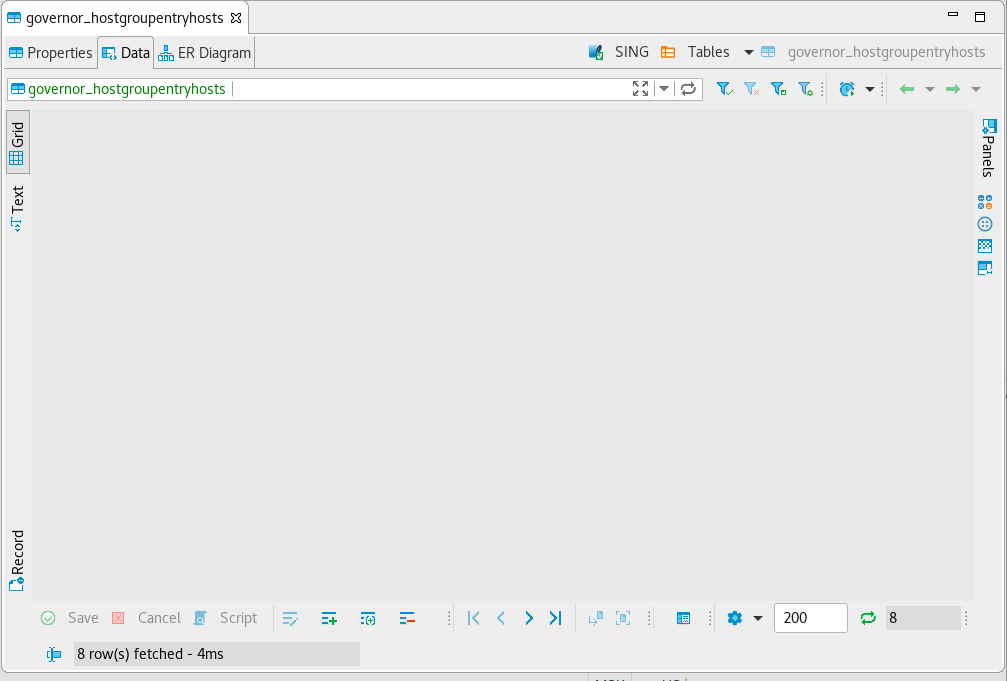
Task: Select governor_hostgroupentryhosts editor tab
Action: click(x=125, y=18)
